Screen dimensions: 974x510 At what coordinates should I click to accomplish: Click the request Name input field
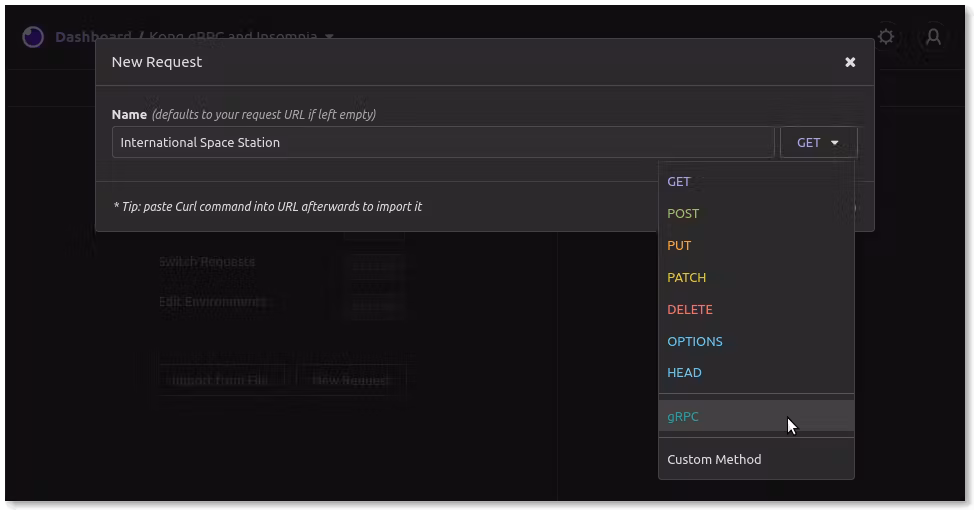[442, 143]
